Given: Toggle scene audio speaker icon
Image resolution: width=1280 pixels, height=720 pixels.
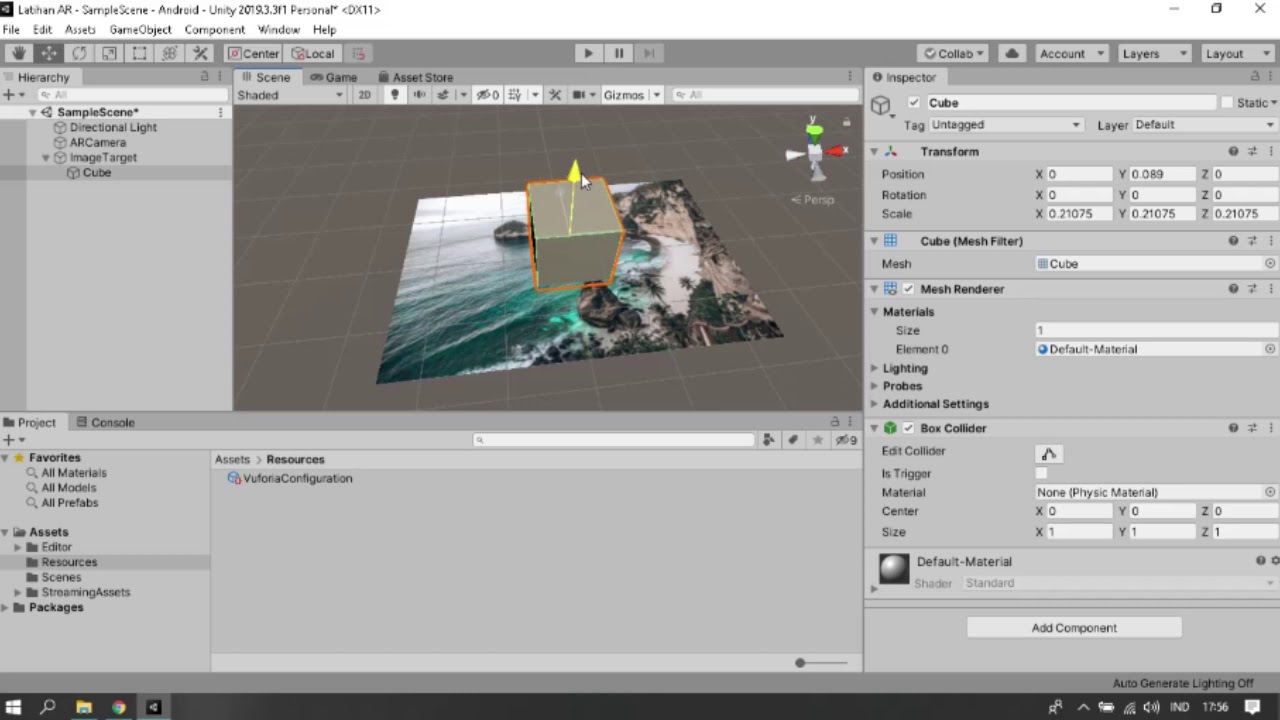Looking at the screenshot, I should click(419, 95).
